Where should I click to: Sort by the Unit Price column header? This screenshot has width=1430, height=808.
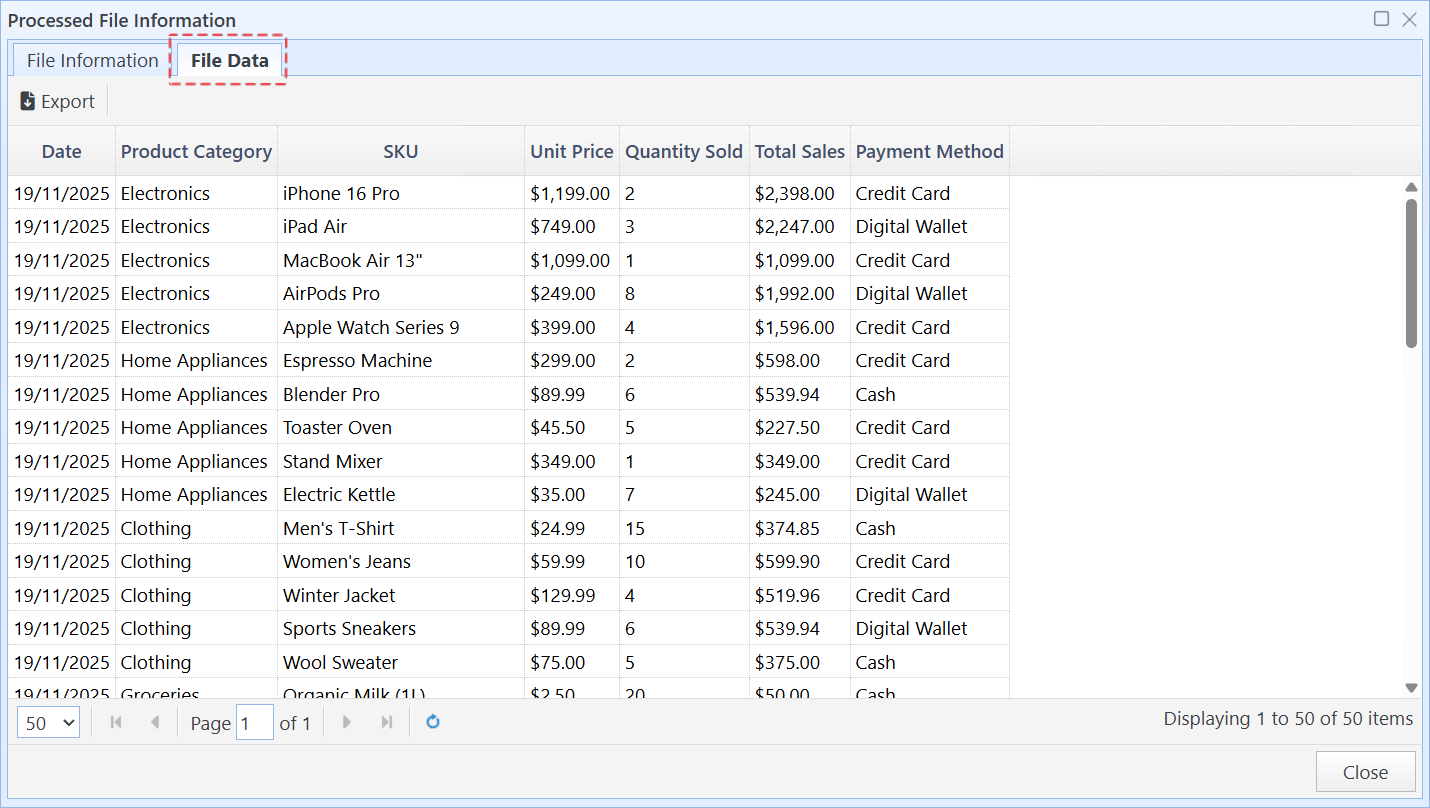tap(571, 151)
